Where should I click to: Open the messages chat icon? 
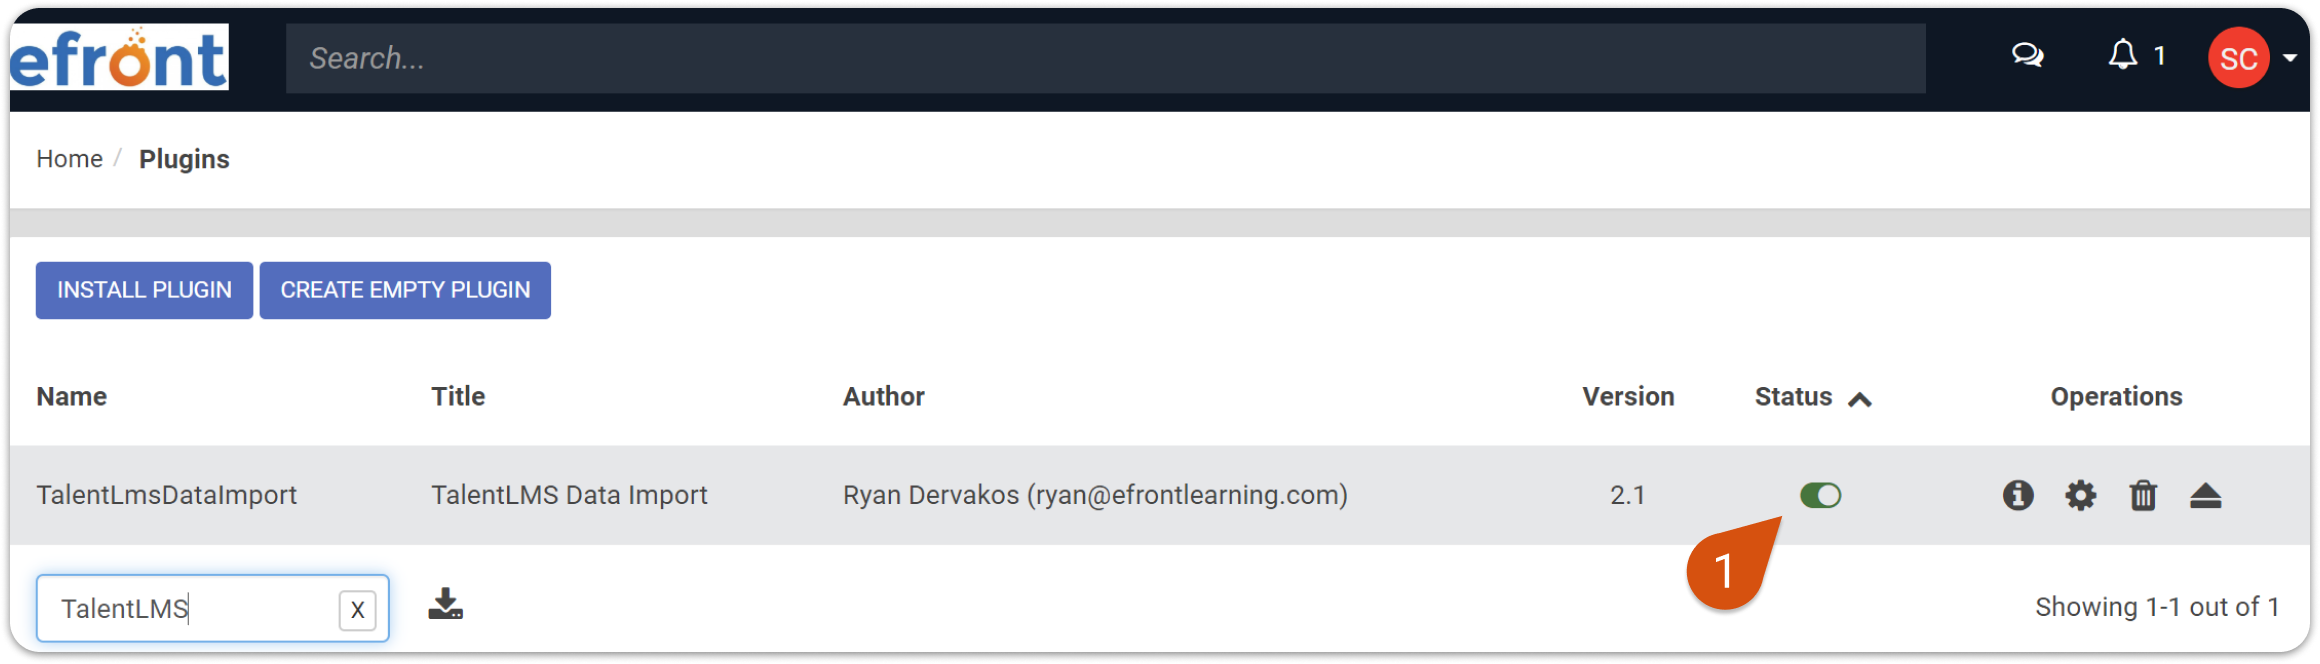2027,55
